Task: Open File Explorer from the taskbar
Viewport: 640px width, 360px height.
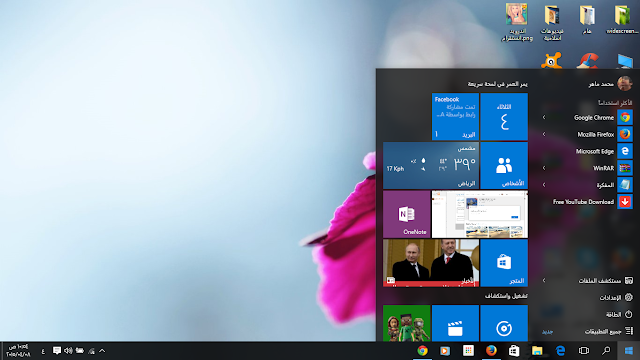Action: coord(537,351)
